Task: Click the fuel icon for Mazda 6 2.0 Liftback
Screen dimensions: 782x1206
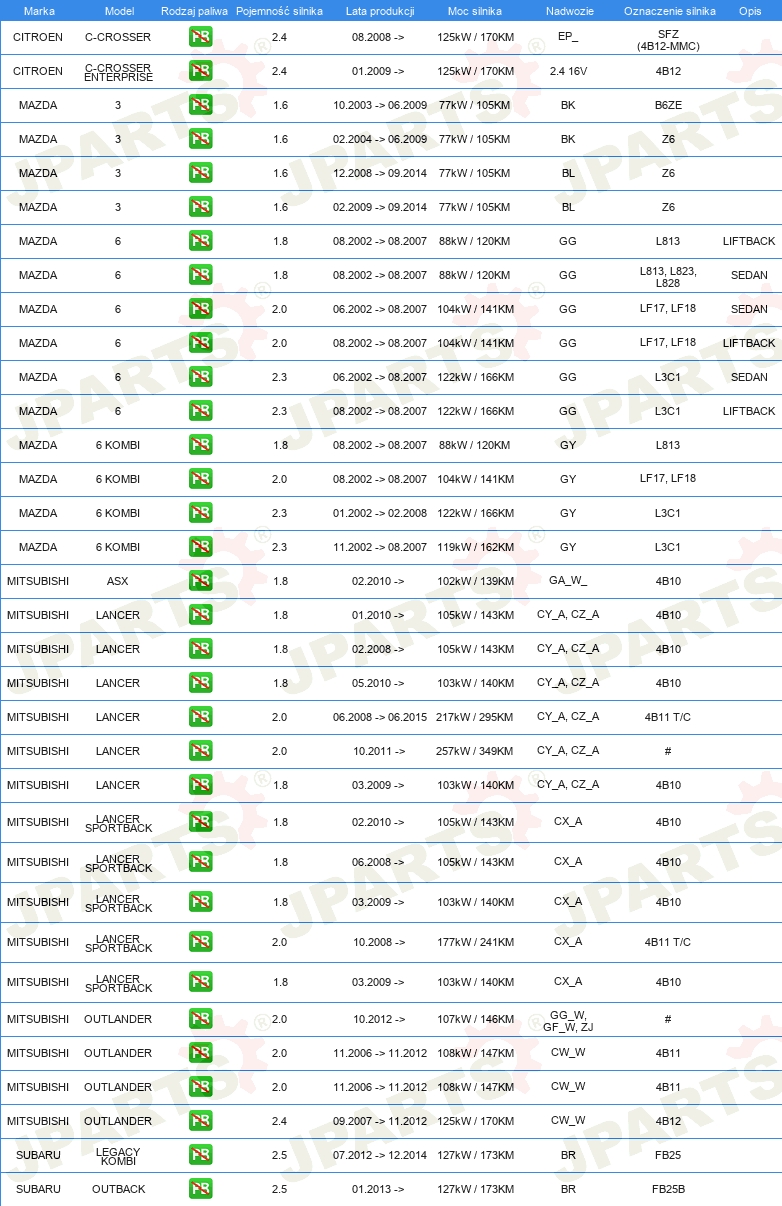Action: [200, 344]
